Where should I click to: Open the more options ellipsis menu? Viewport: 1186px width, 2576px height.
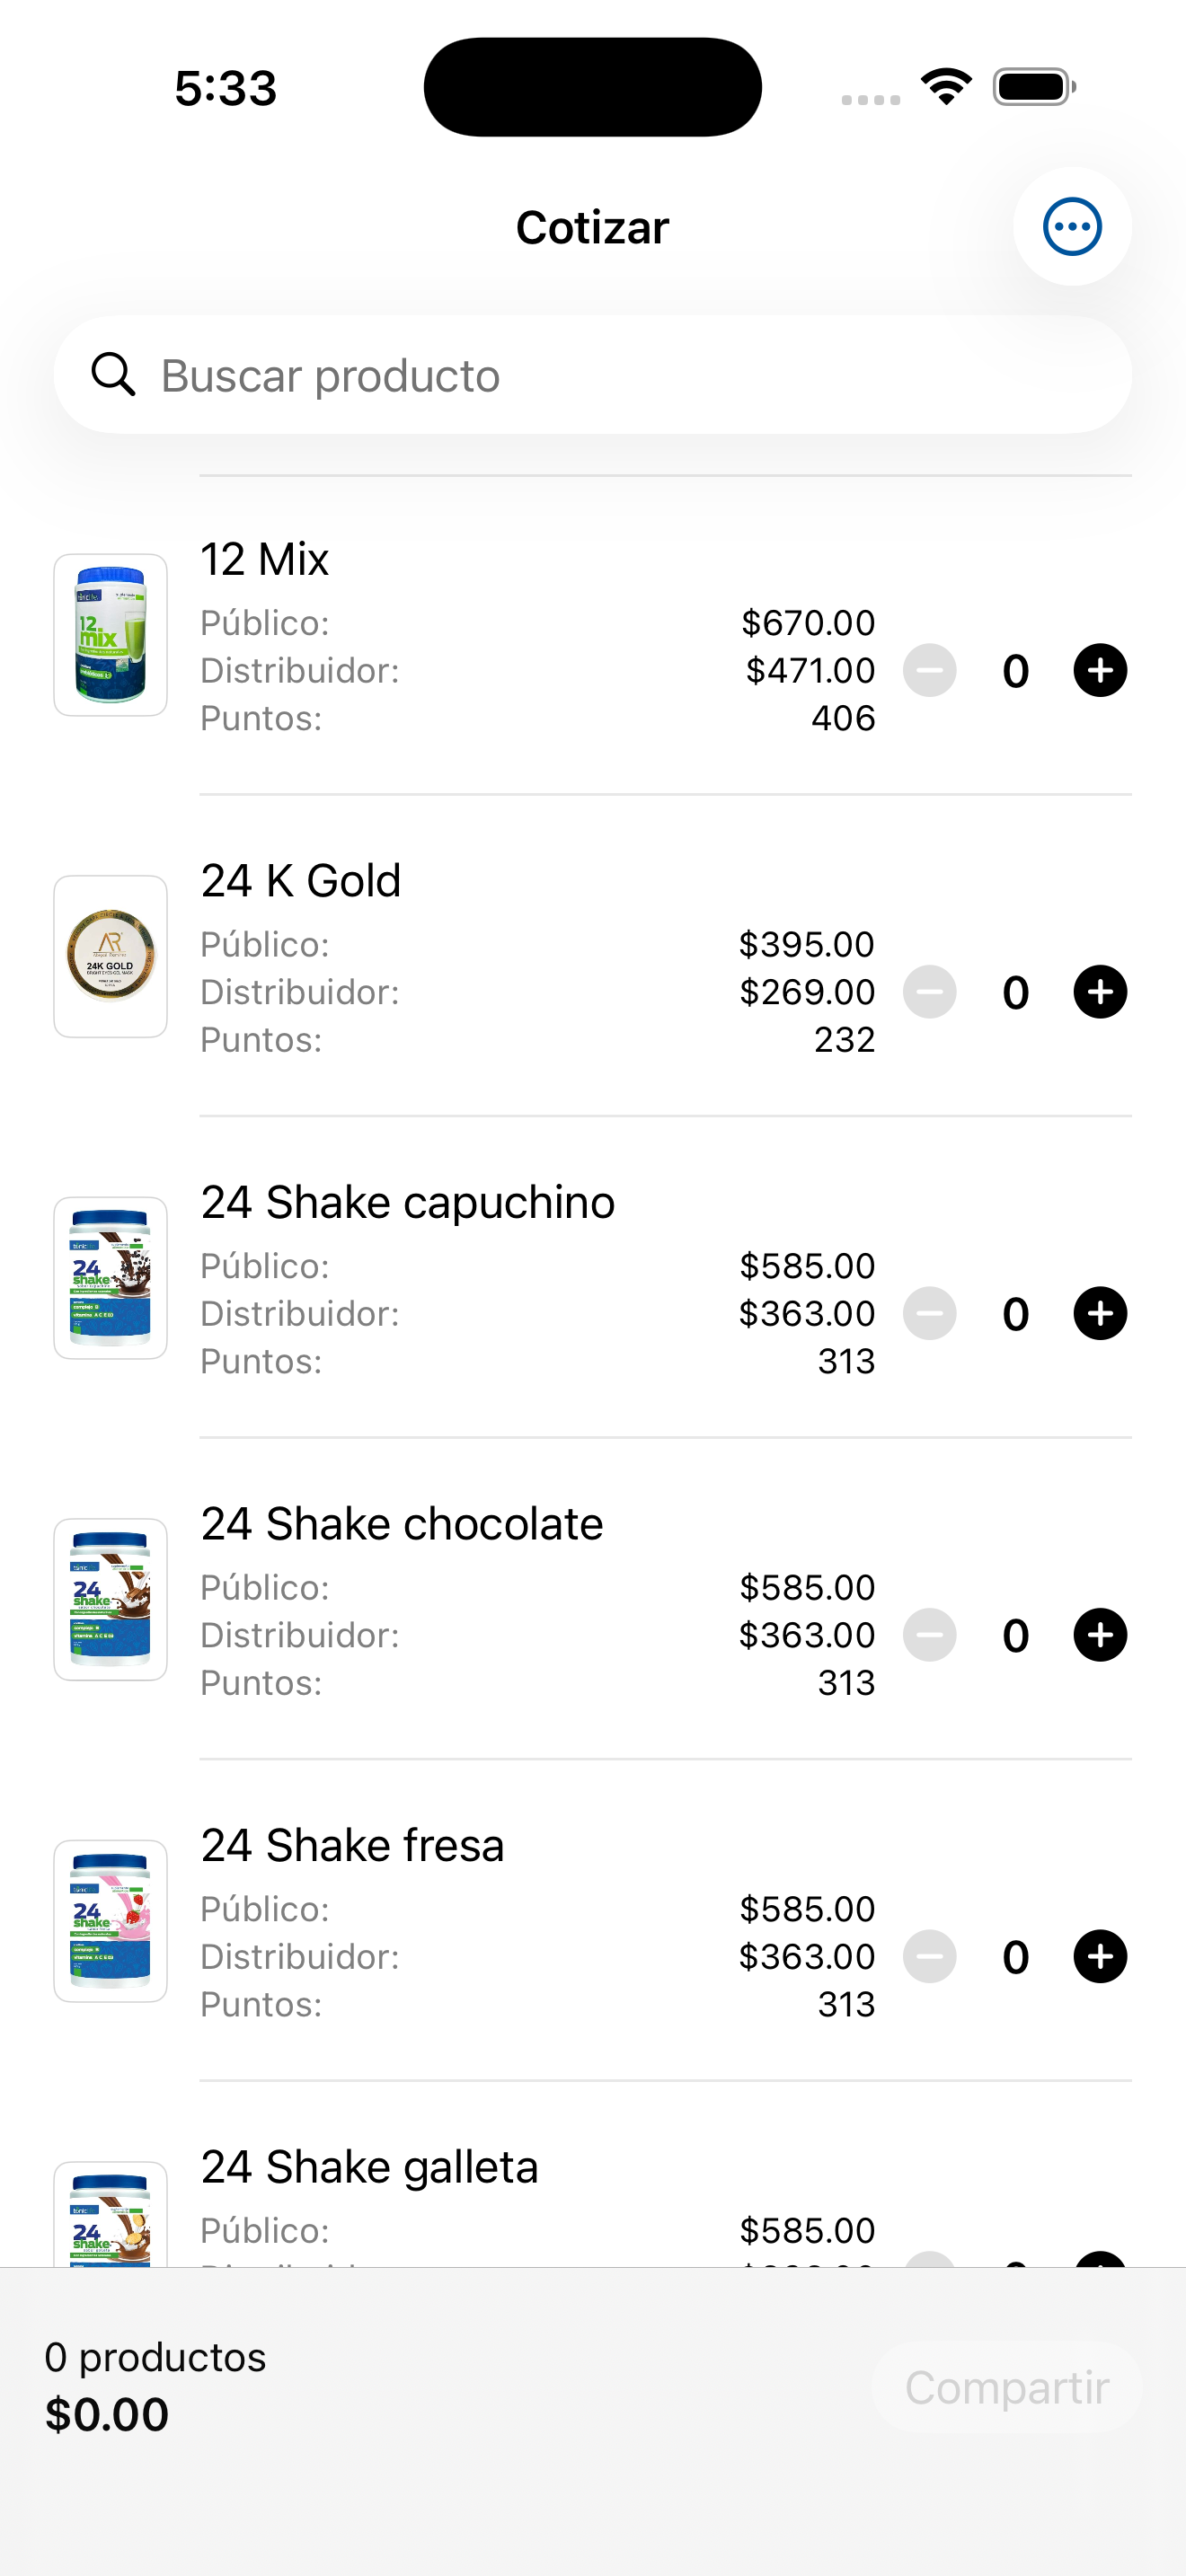(1072, 227)
